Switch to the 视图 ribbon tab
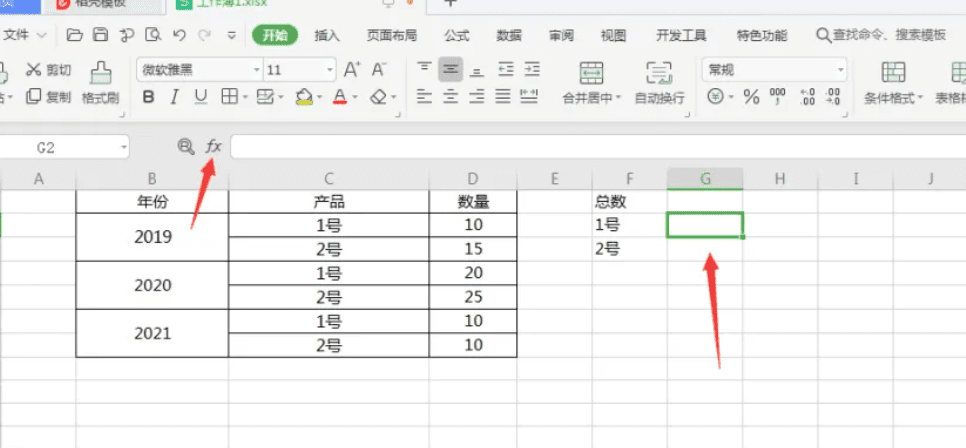966x448 pixels. (614, 35)
